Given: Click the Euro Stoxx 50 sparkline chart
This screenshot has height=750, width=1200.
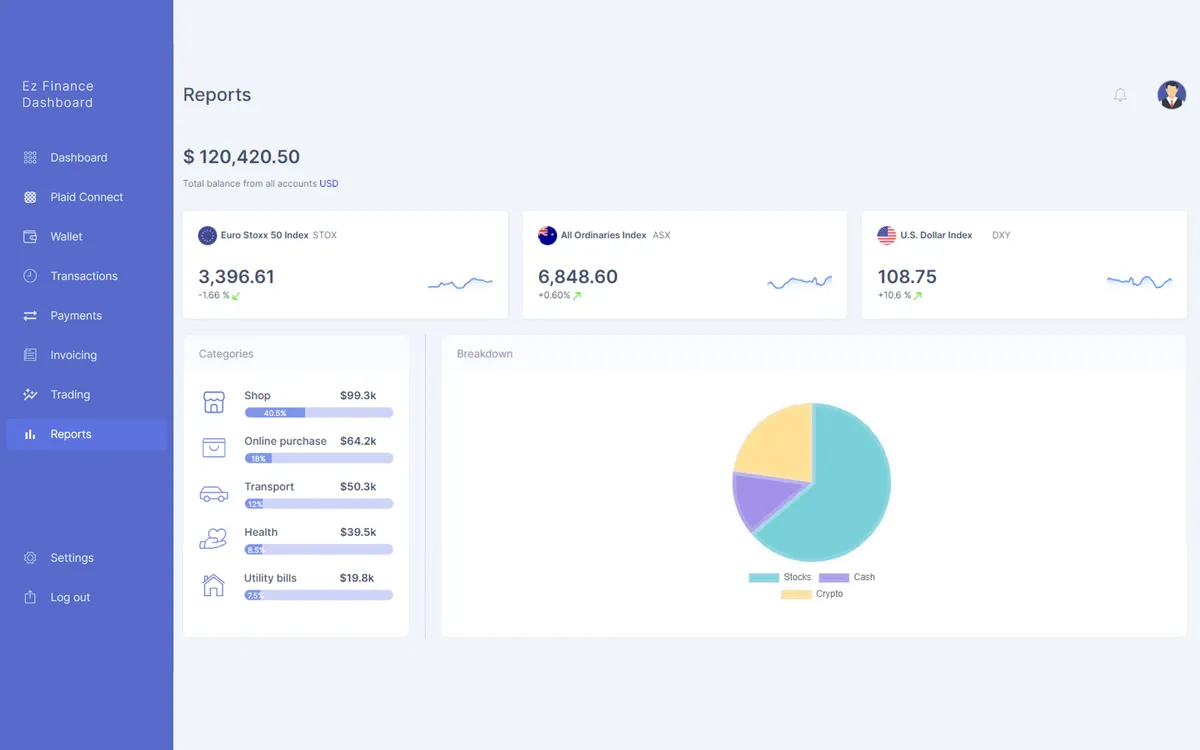Looking at the screenshot, I should coord(460,284).
